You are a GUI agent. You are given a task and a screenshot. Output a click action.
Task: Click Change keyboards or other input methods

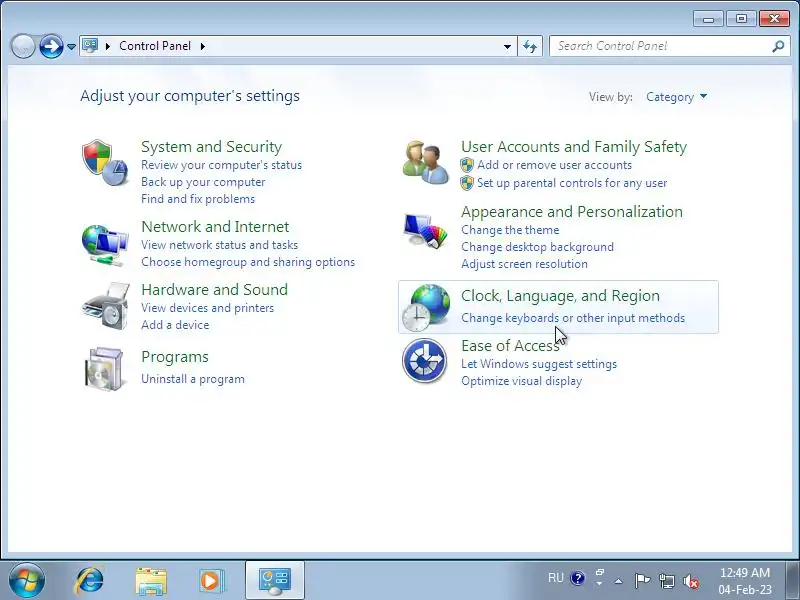pyautogui.click(x=573, y=318)
